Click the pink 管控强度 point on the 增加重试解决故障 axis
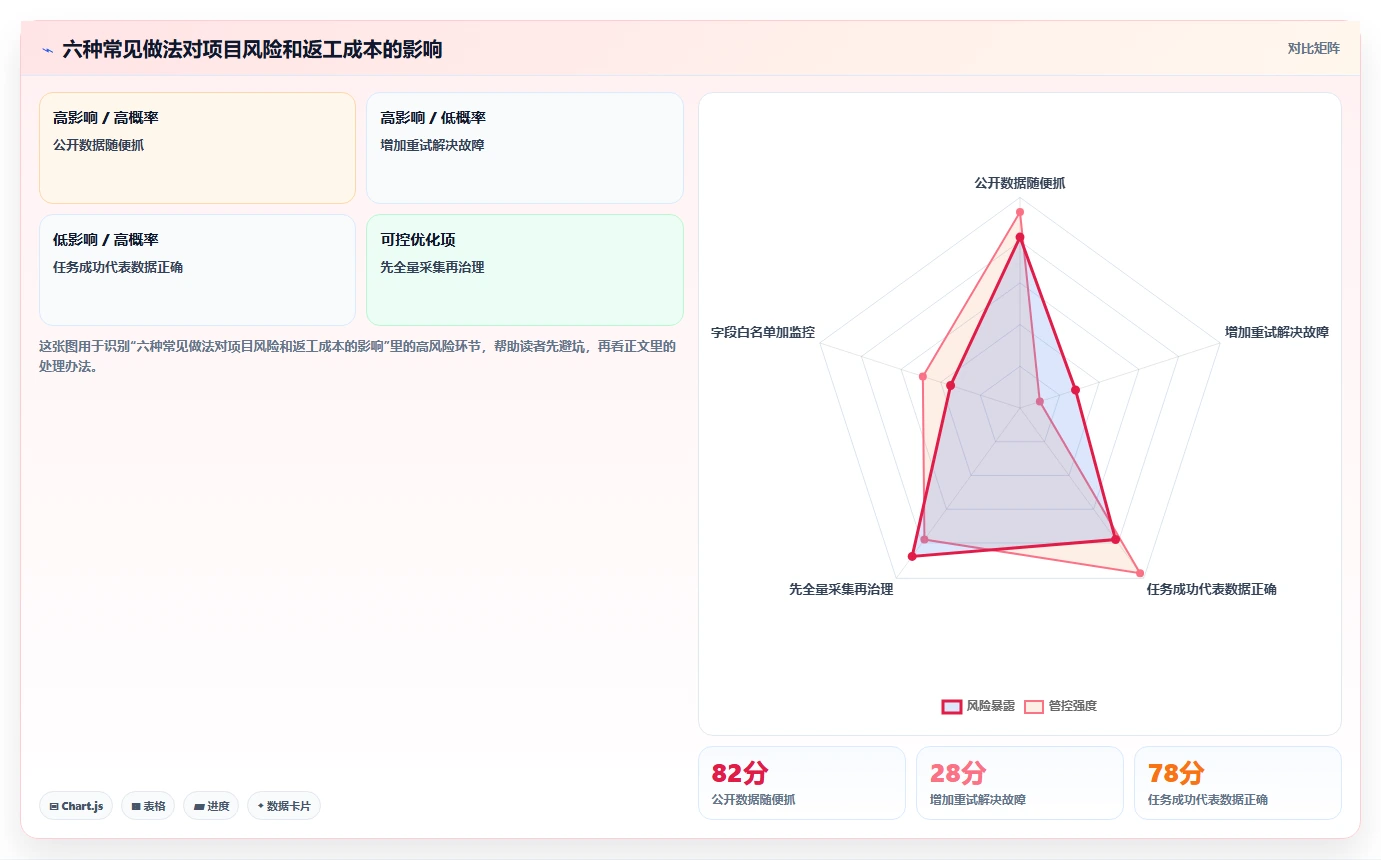The width and height of the screenshot is (1381, 860). (x=1040, y=402)
